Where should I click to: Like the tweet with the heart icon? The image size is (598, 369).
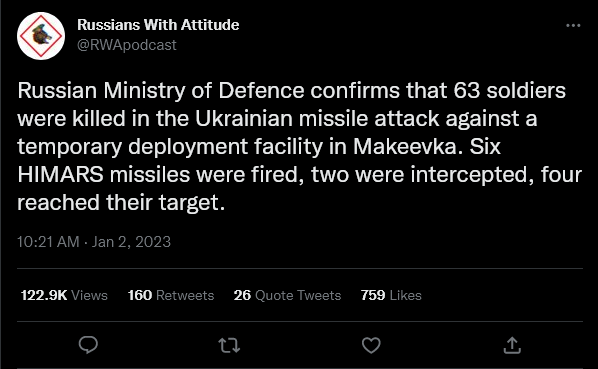click(371, 345)
